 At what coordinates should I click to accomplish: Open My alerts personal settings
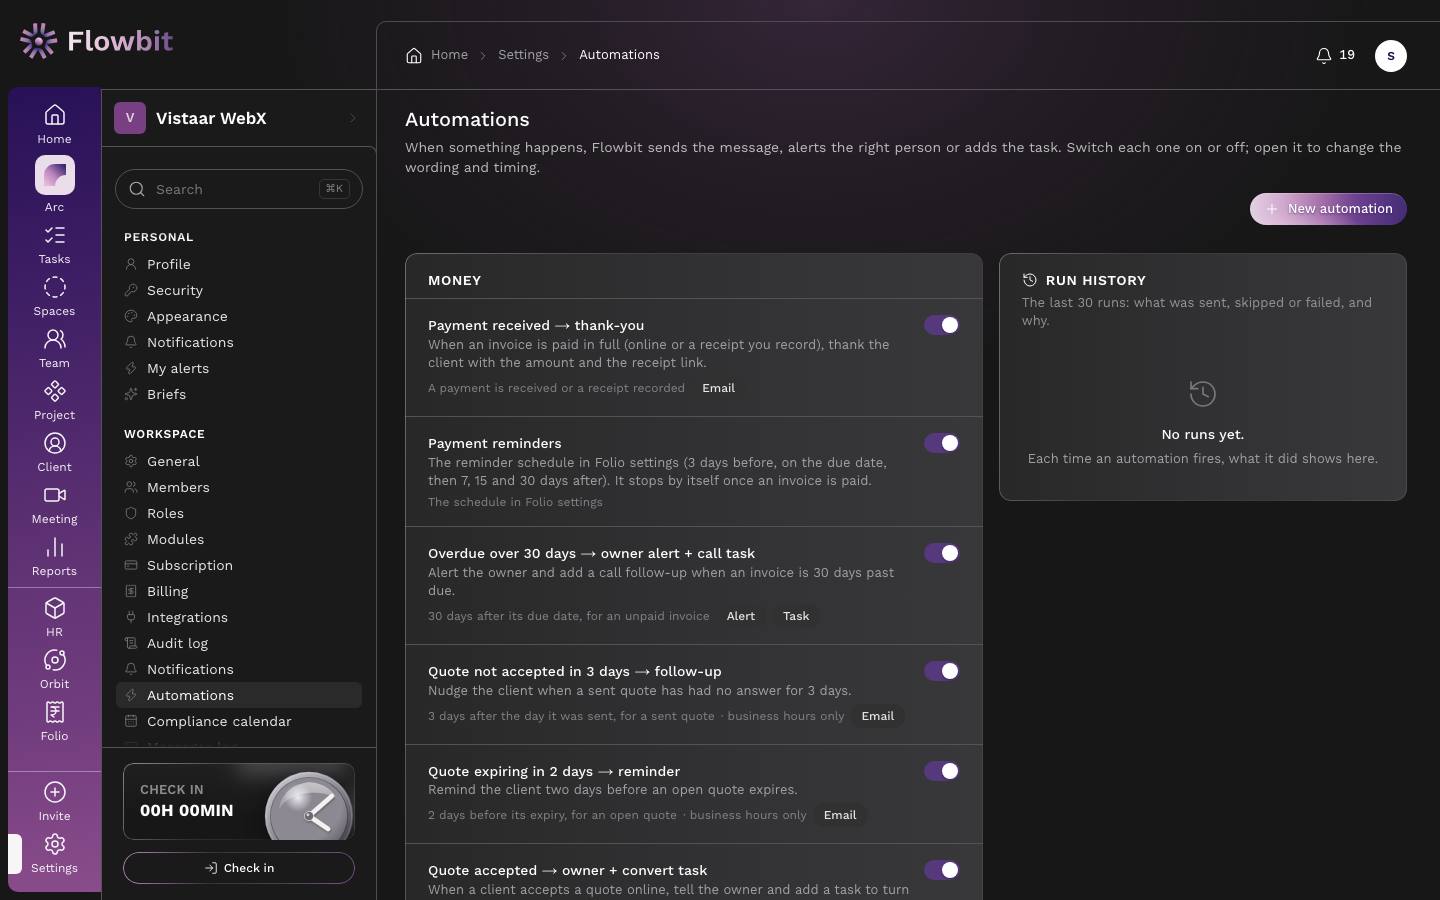pos(238,368)
